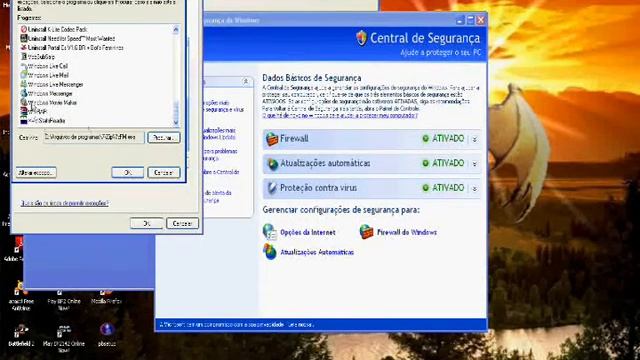The width and height of the screenshot is (640, 360).
Task: Choose Windows Live Messenger in the list
Action: pos(52,84)
